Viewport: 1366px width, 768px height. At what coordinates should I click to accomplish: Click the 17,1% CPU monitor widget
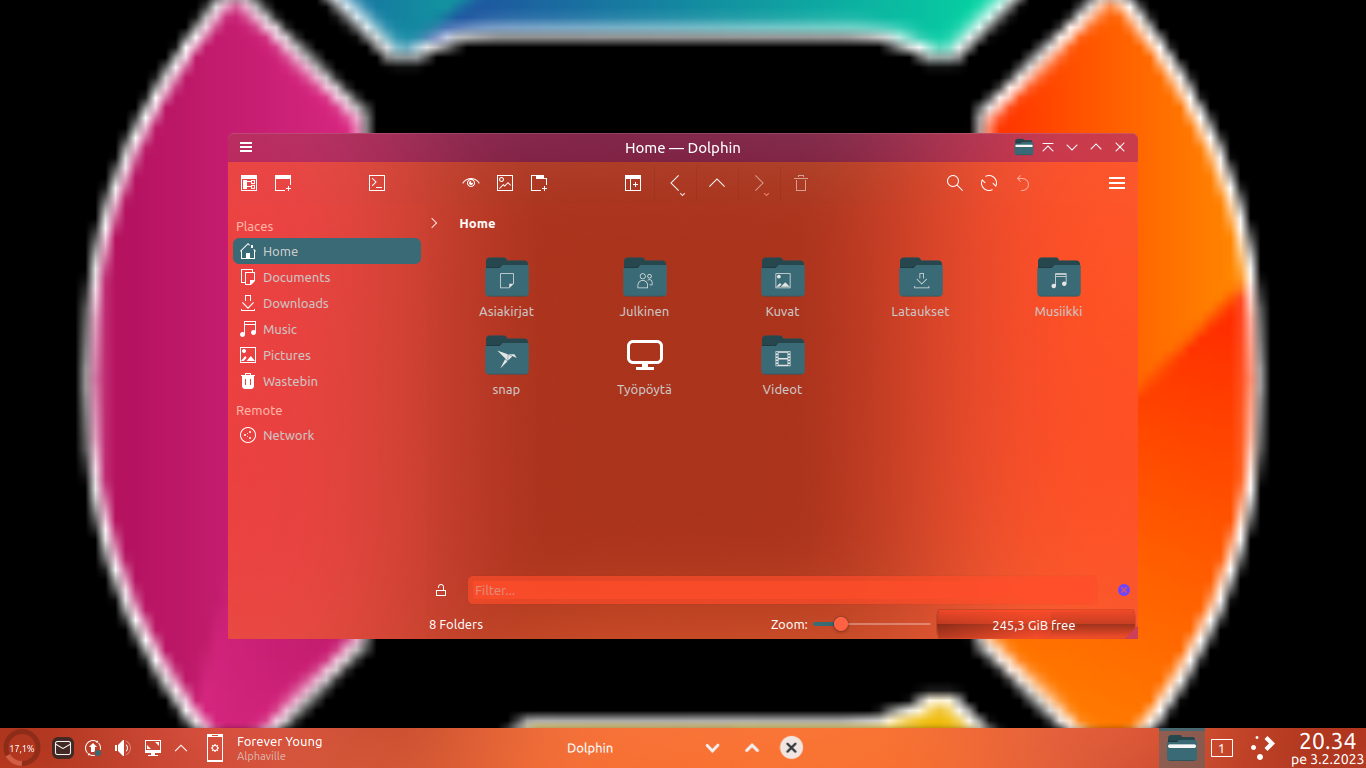point(21,747)
